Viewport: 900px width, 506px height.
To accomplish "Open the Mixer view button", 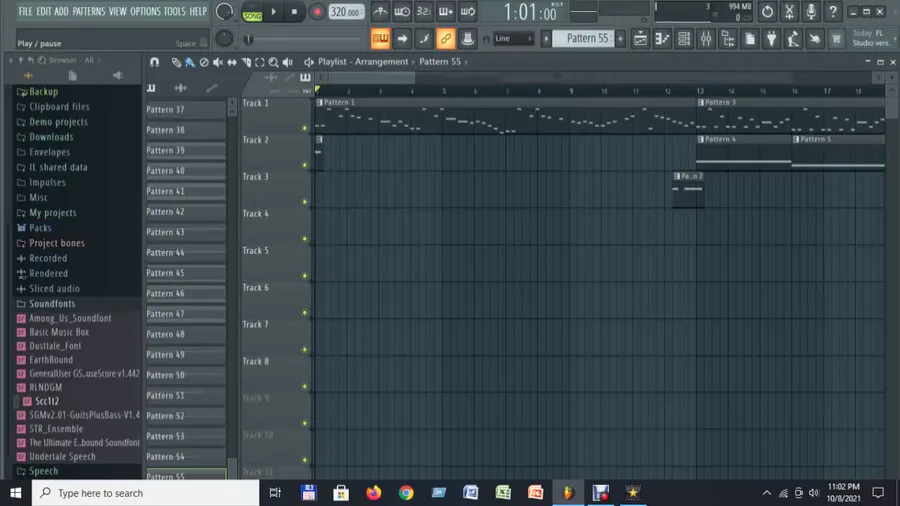I will click(705, 38).
